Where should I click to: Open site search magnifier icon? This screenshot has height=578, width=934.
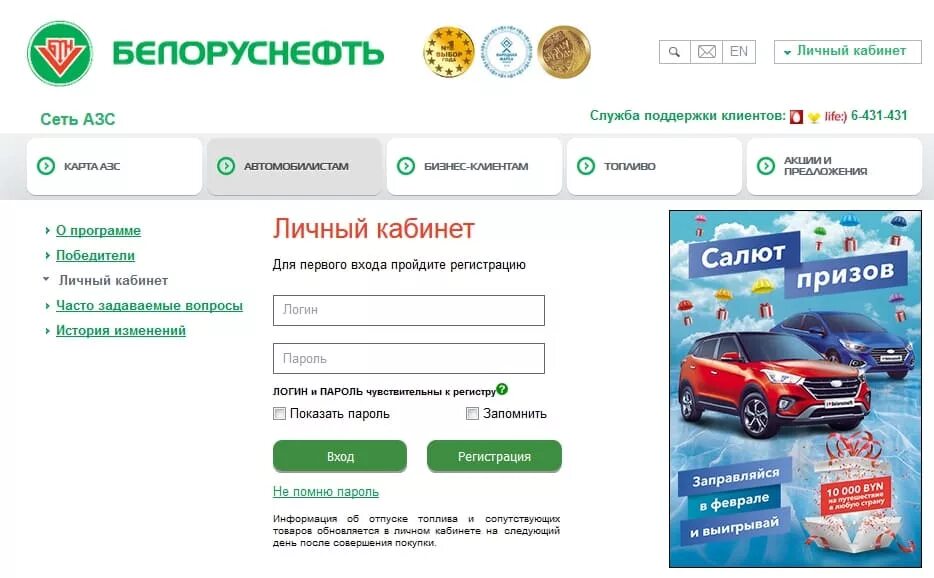tap(674, 52)
